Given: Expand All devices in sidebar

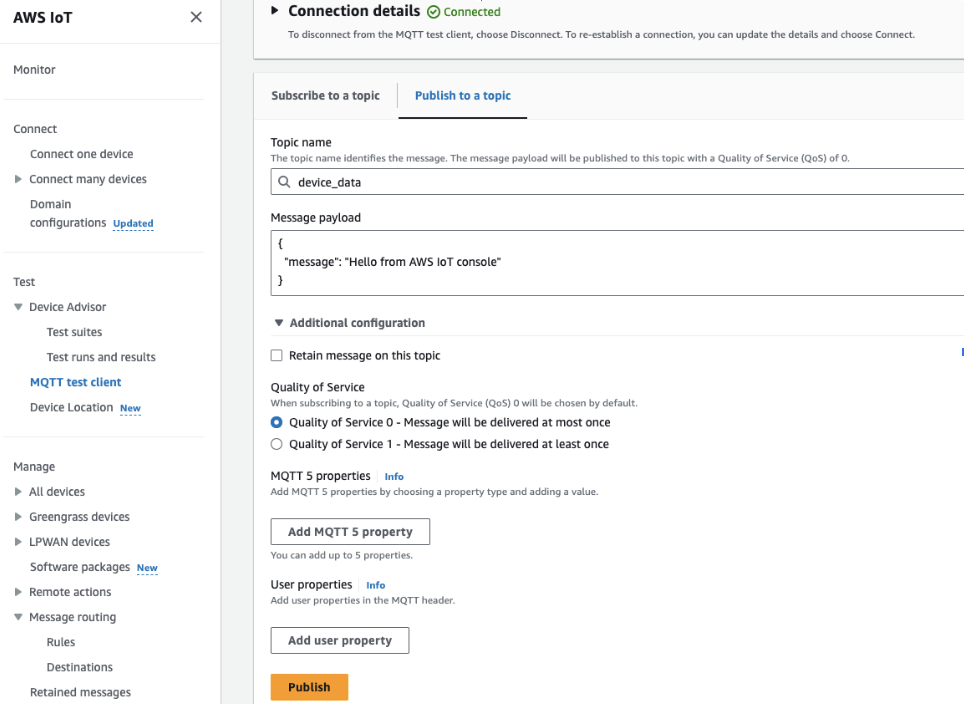Looking at the screenshot, I should tap(18, 492).
